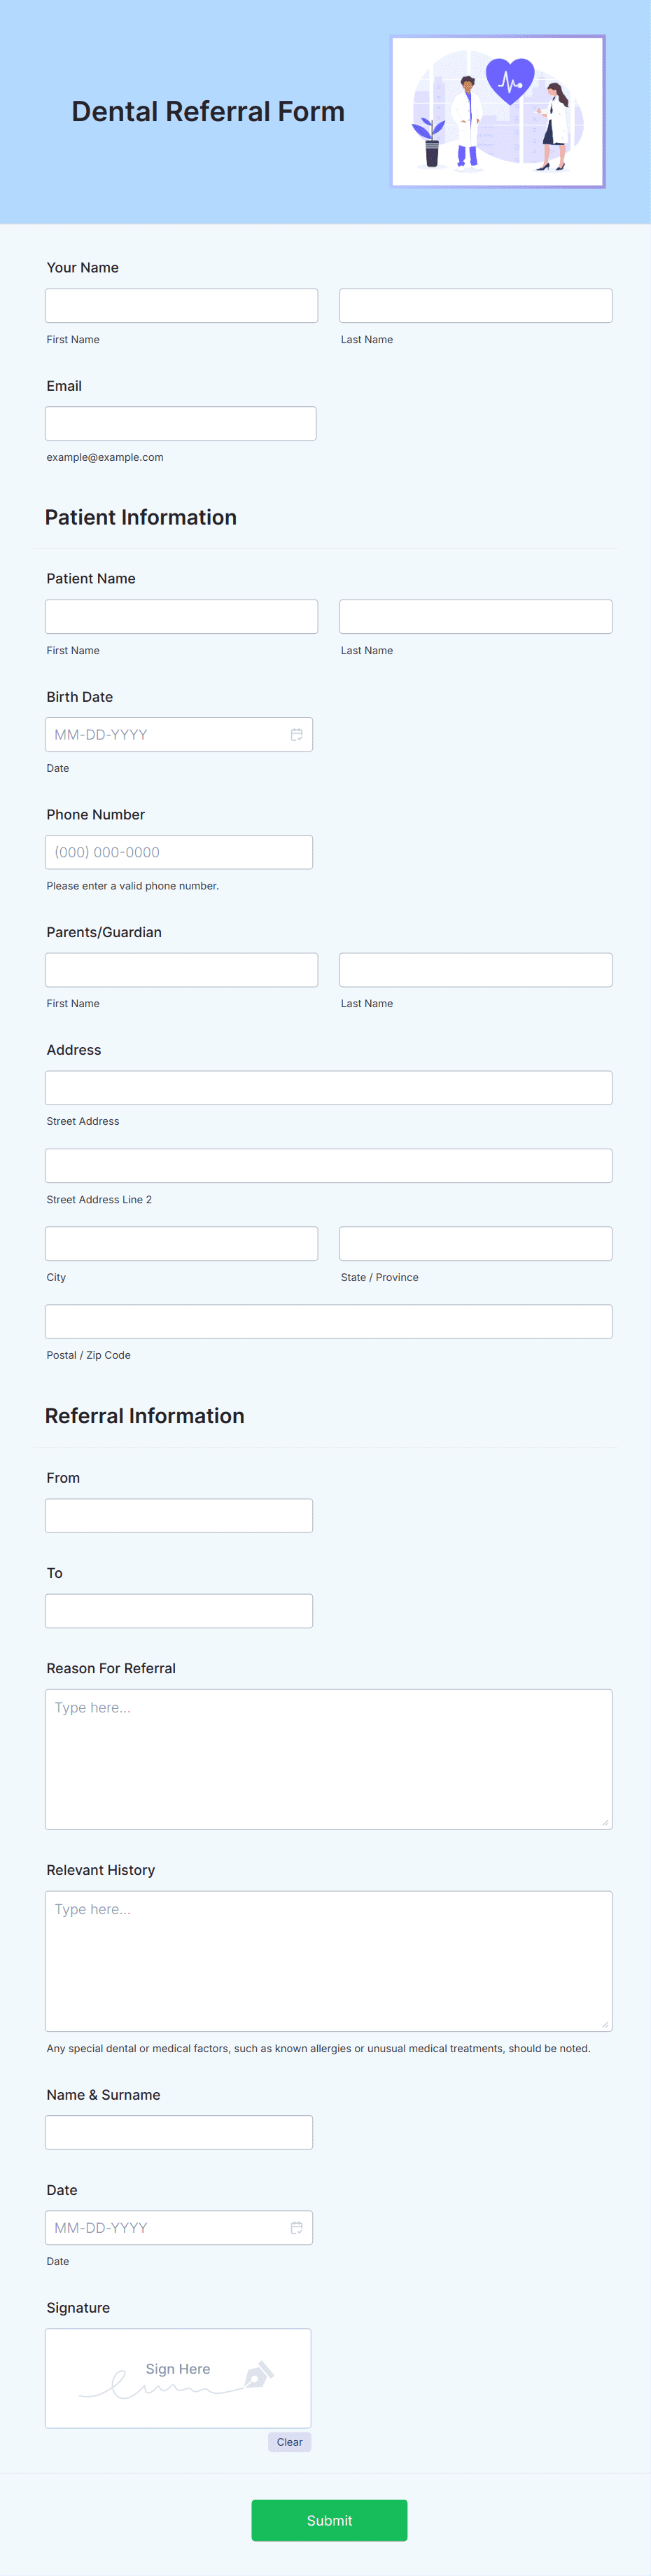The height and width of the screenshot is (2576, 651).
Task: Open the Birth Date calendar picker
Action: (296, 733)
